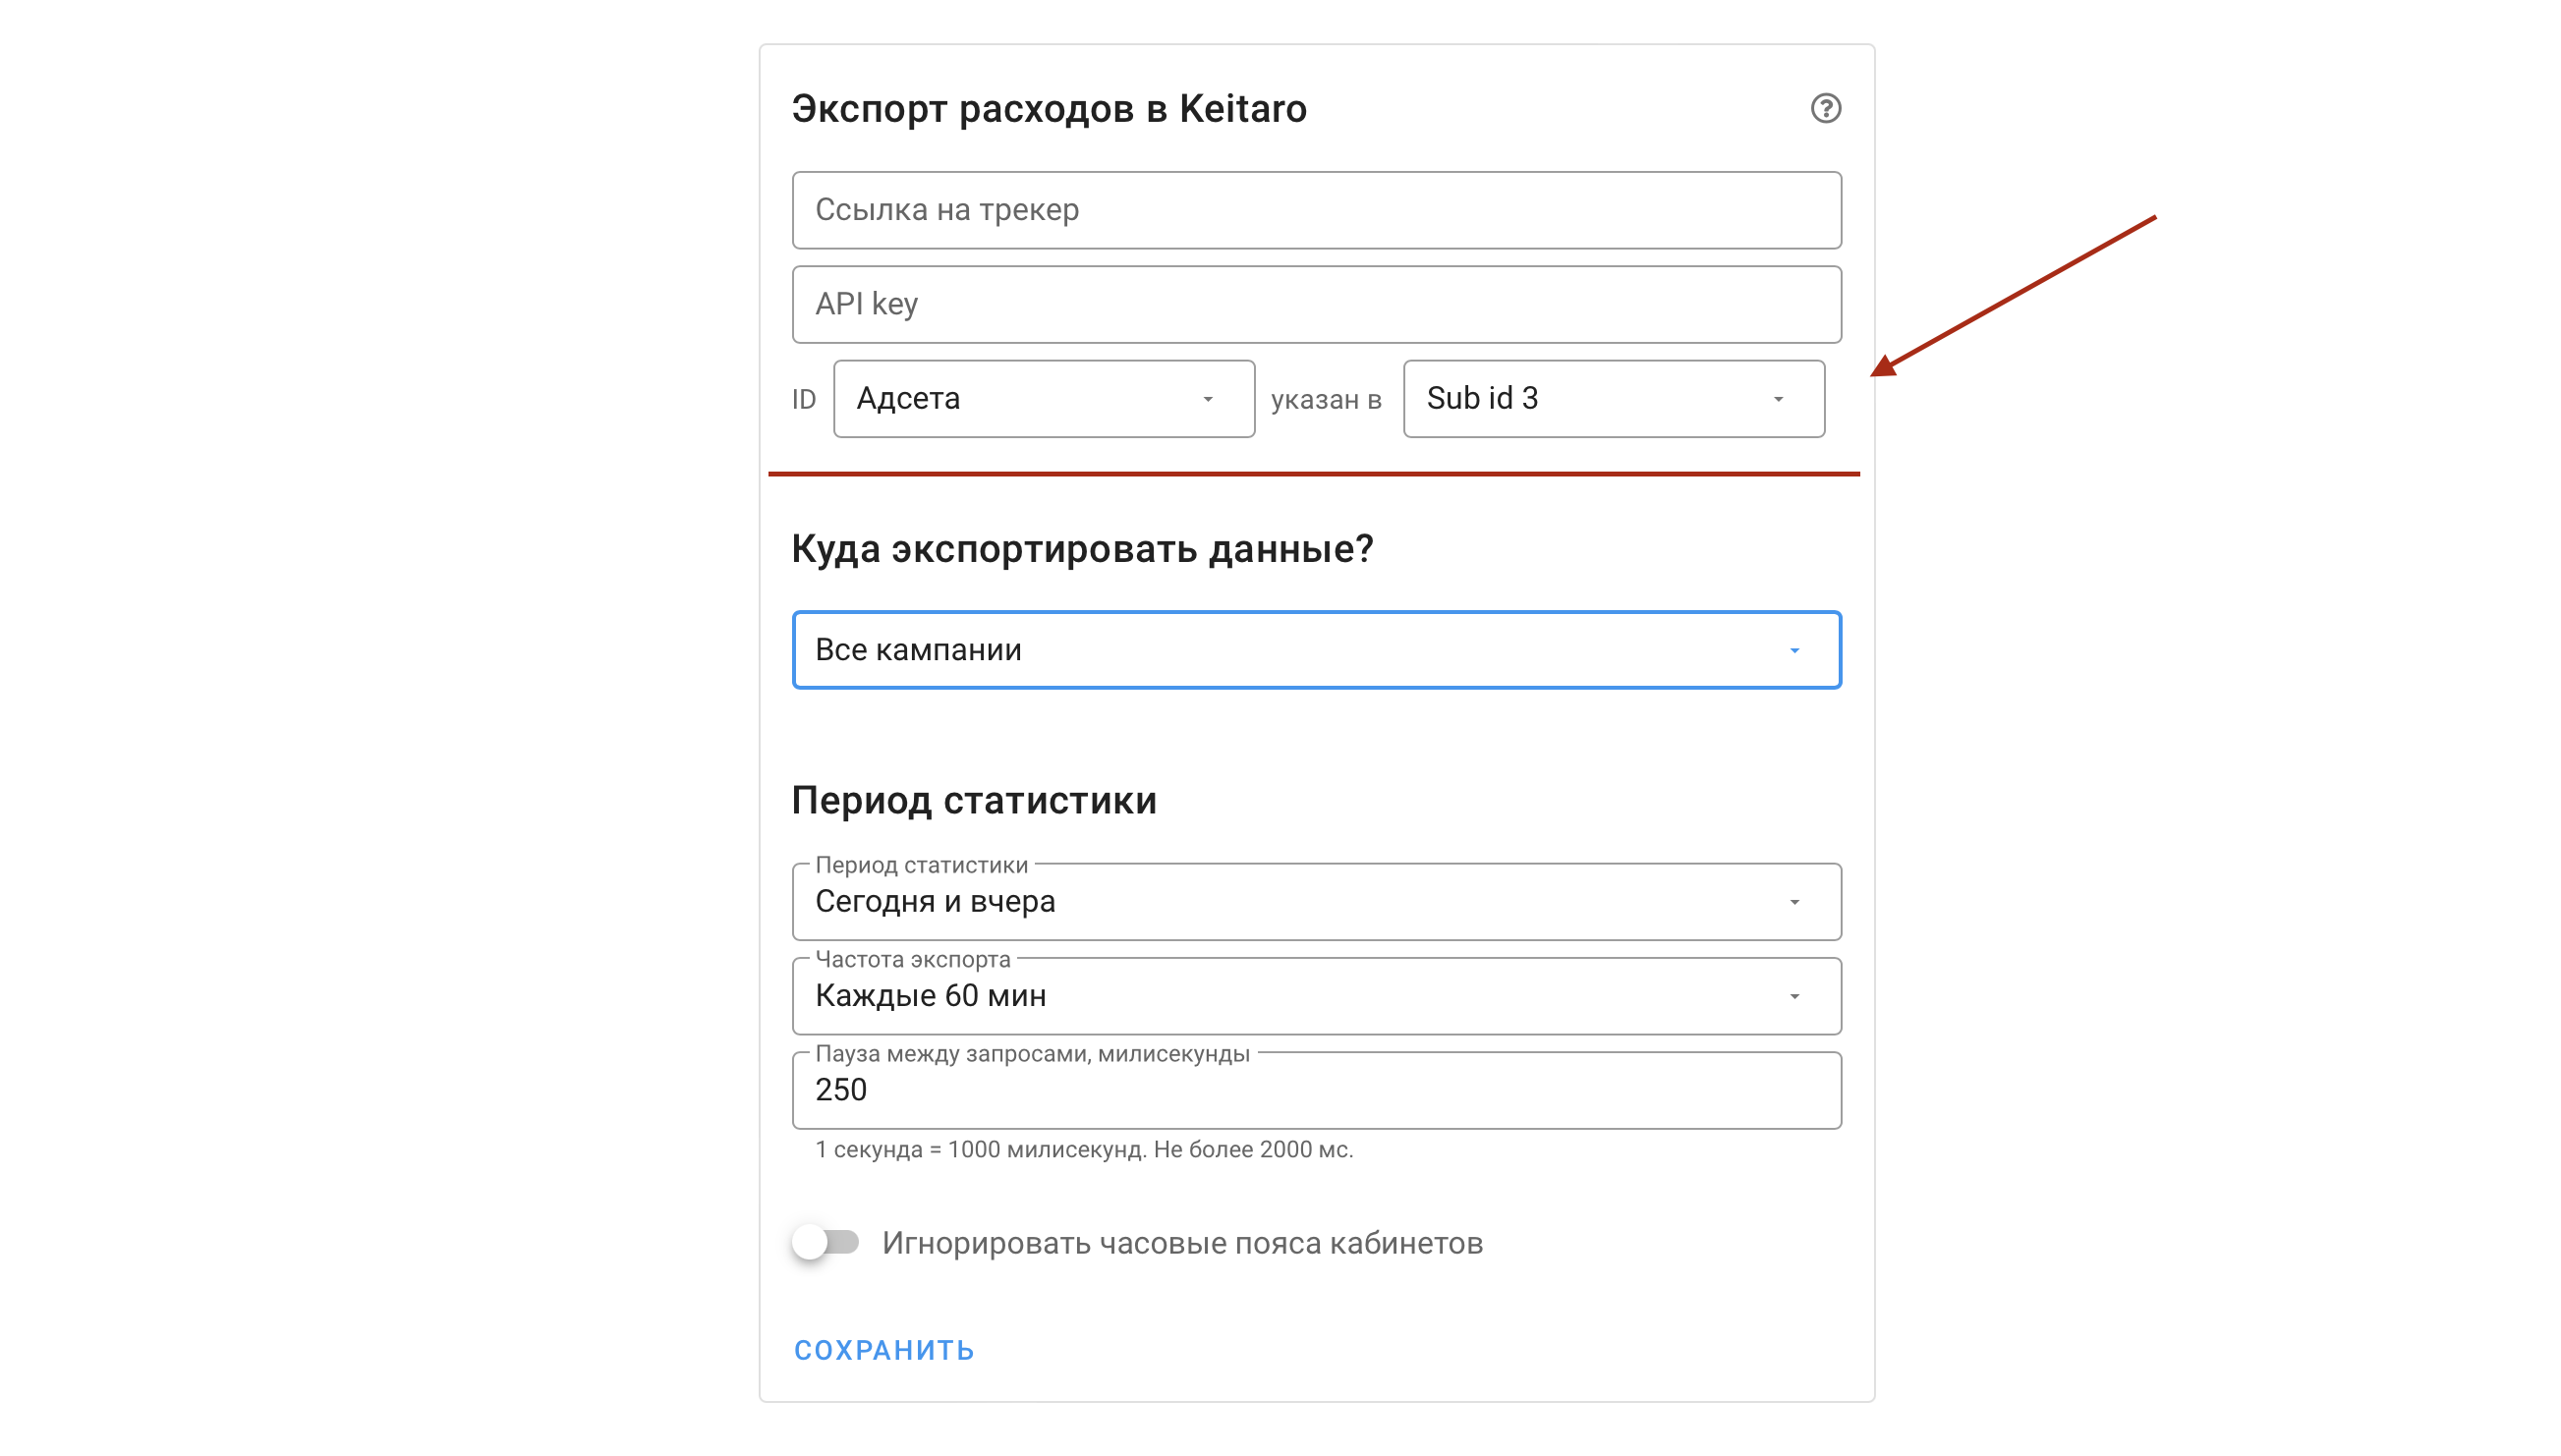Open 'Сегодня и вчера' statistics period dropdown
Viewport: 2561px width, 1456px height.
pos(1315,901)
